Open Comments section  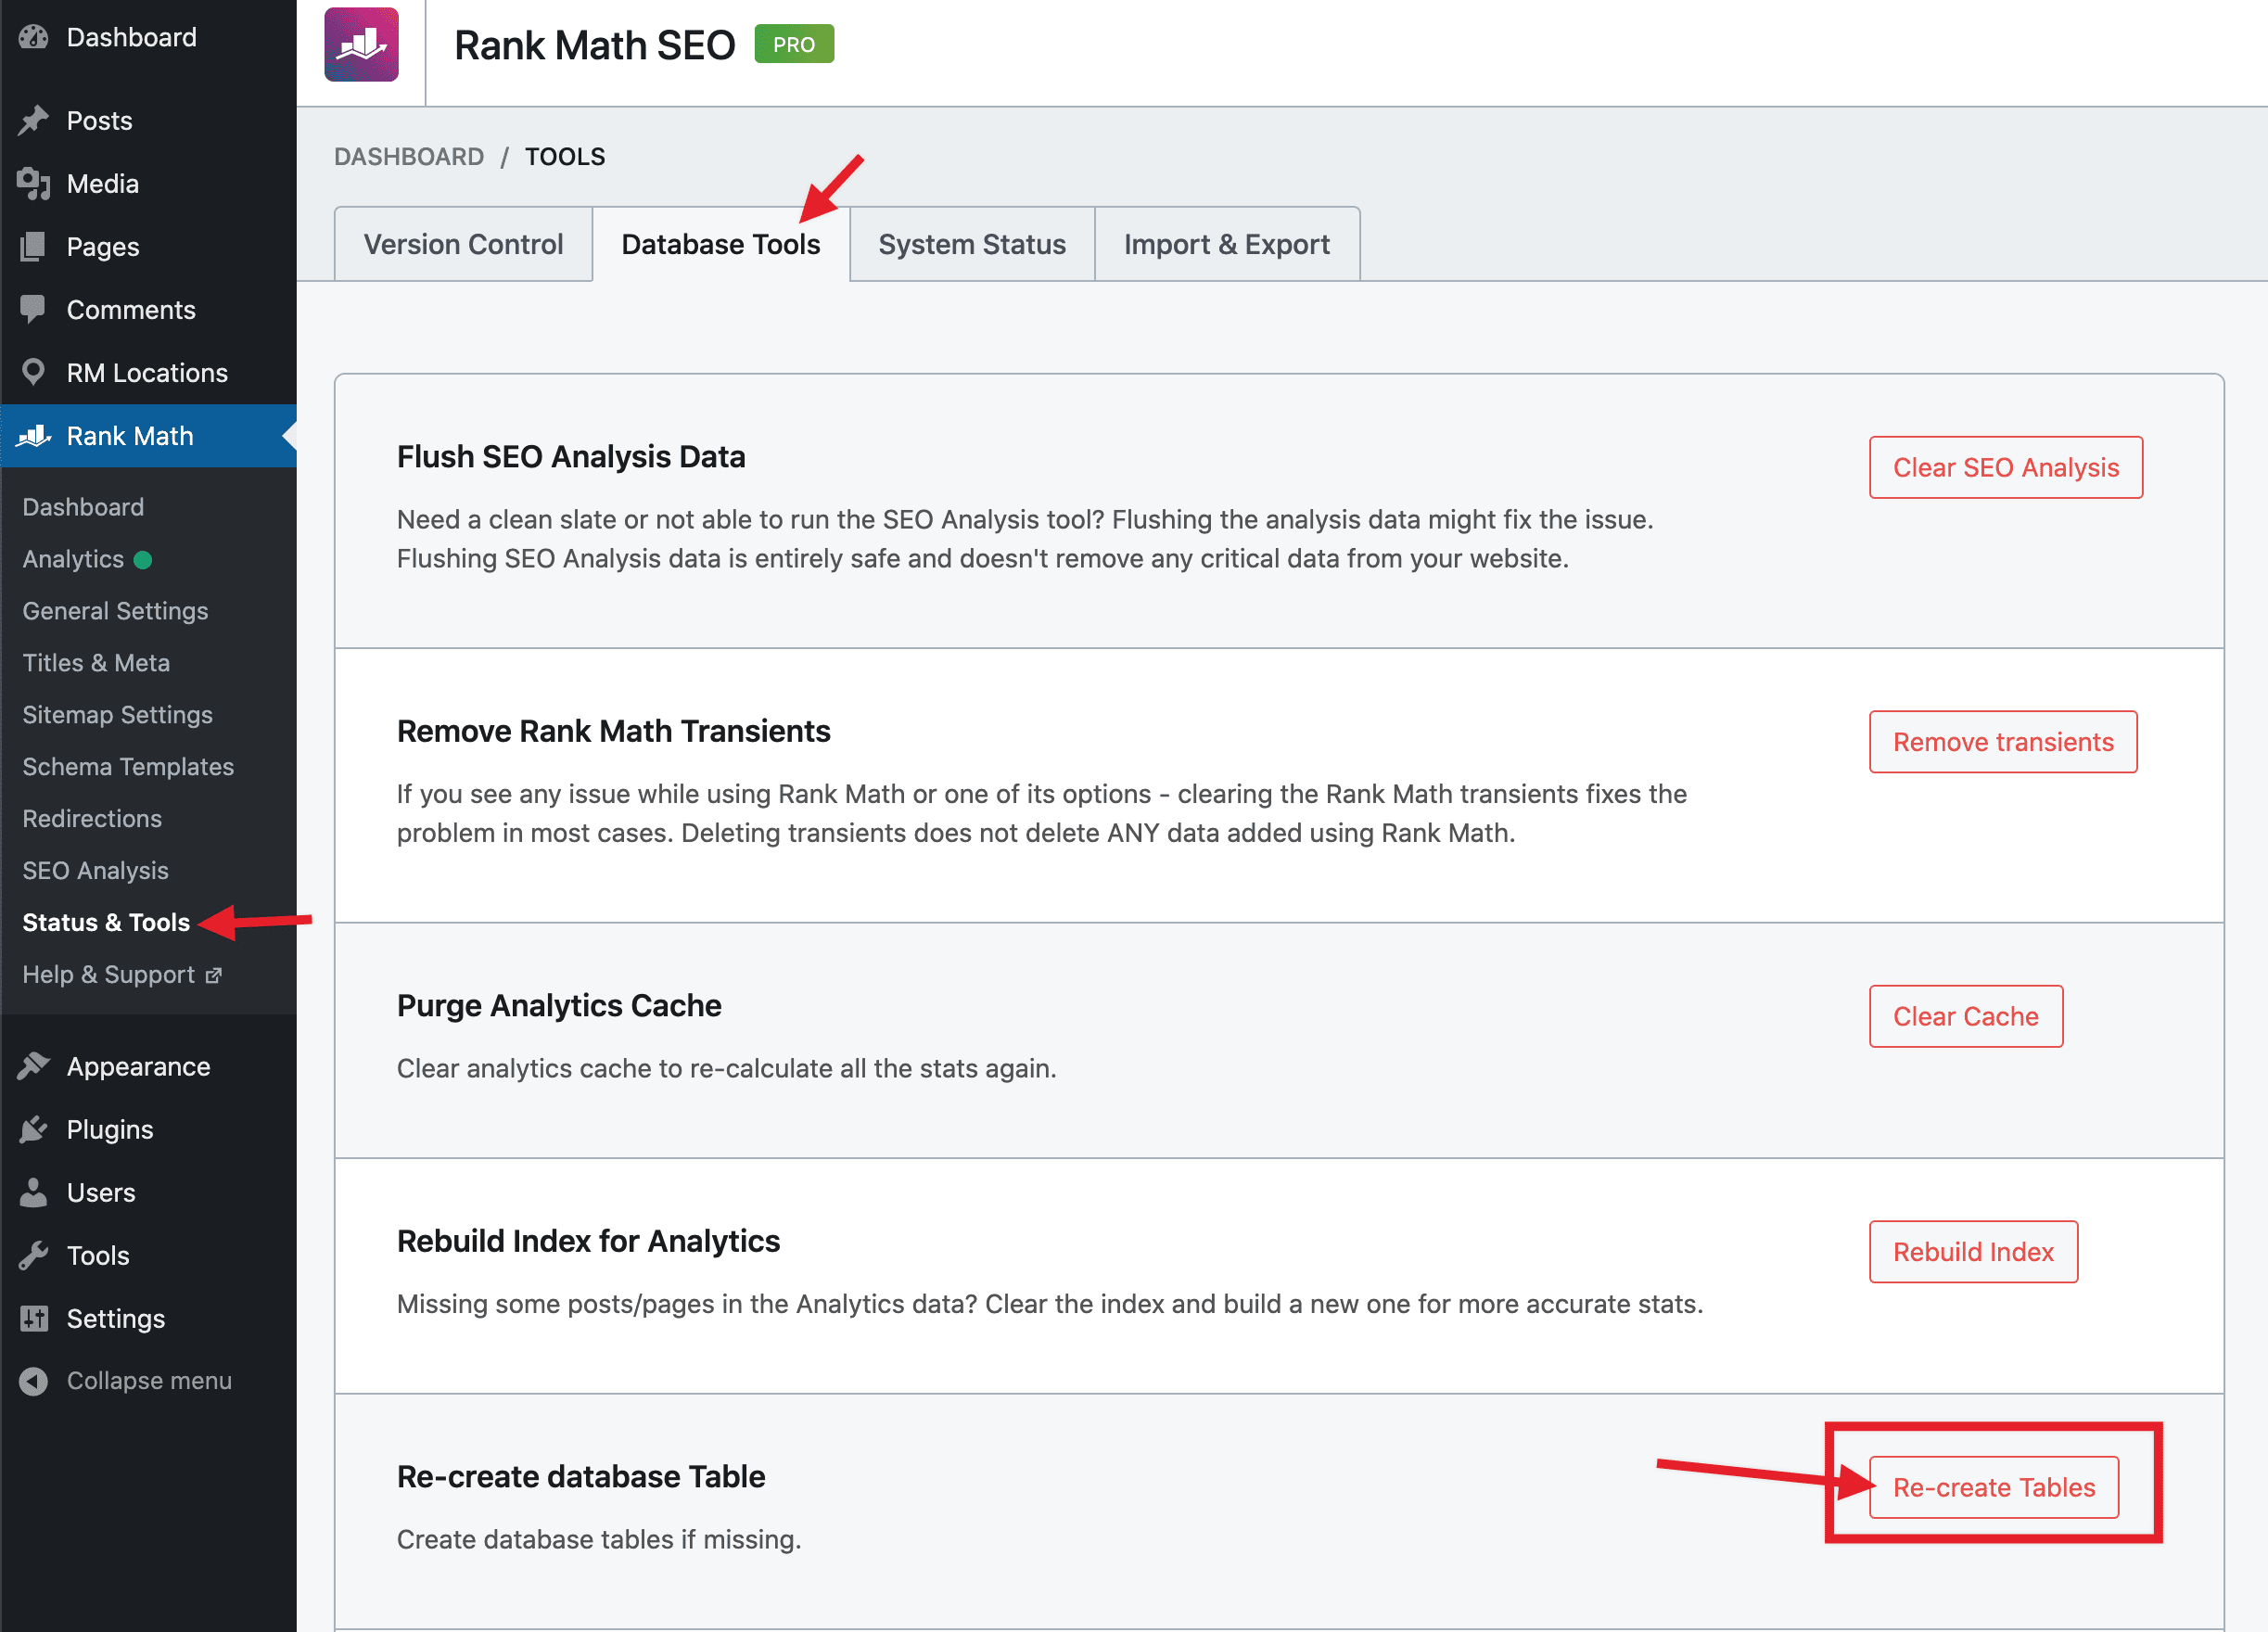tap(132, 310)
